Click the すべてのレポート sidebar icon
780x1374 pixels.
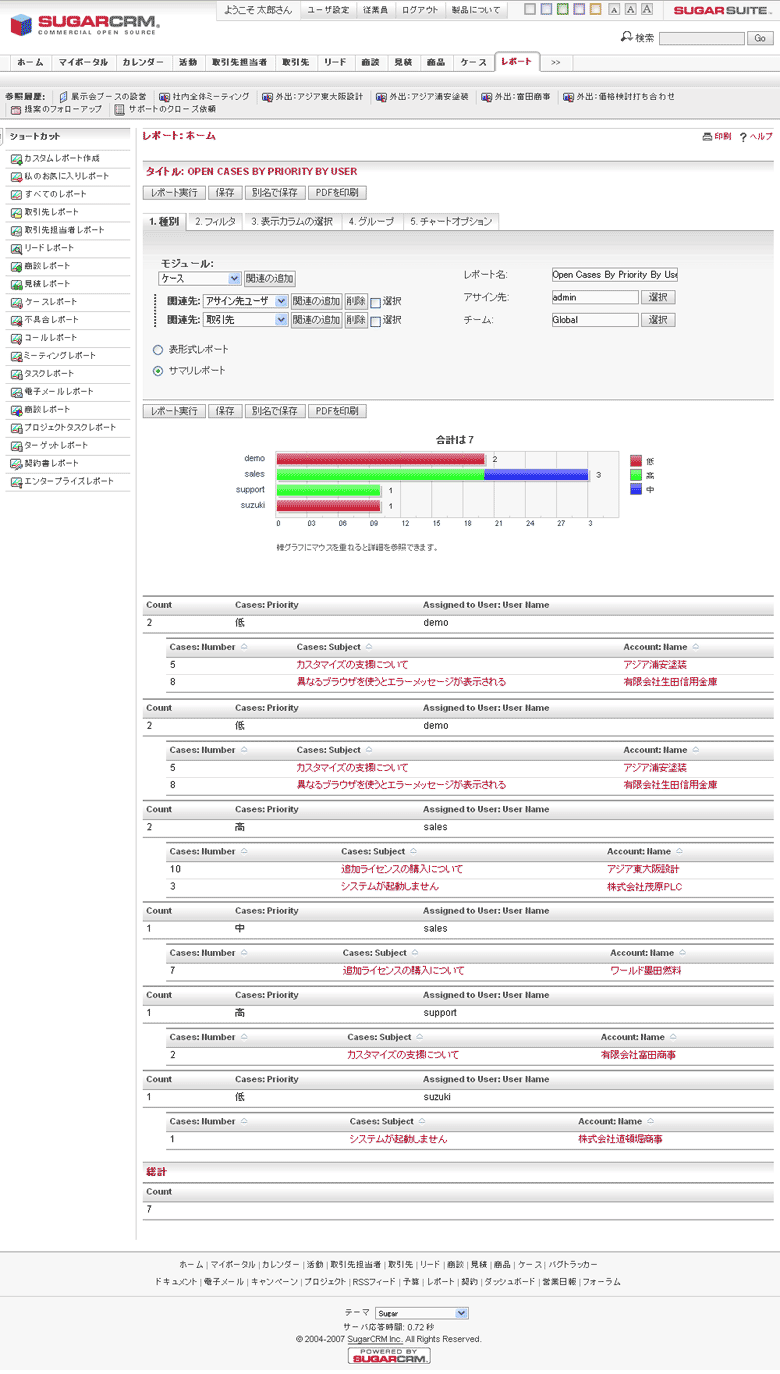tap(17, 194)
